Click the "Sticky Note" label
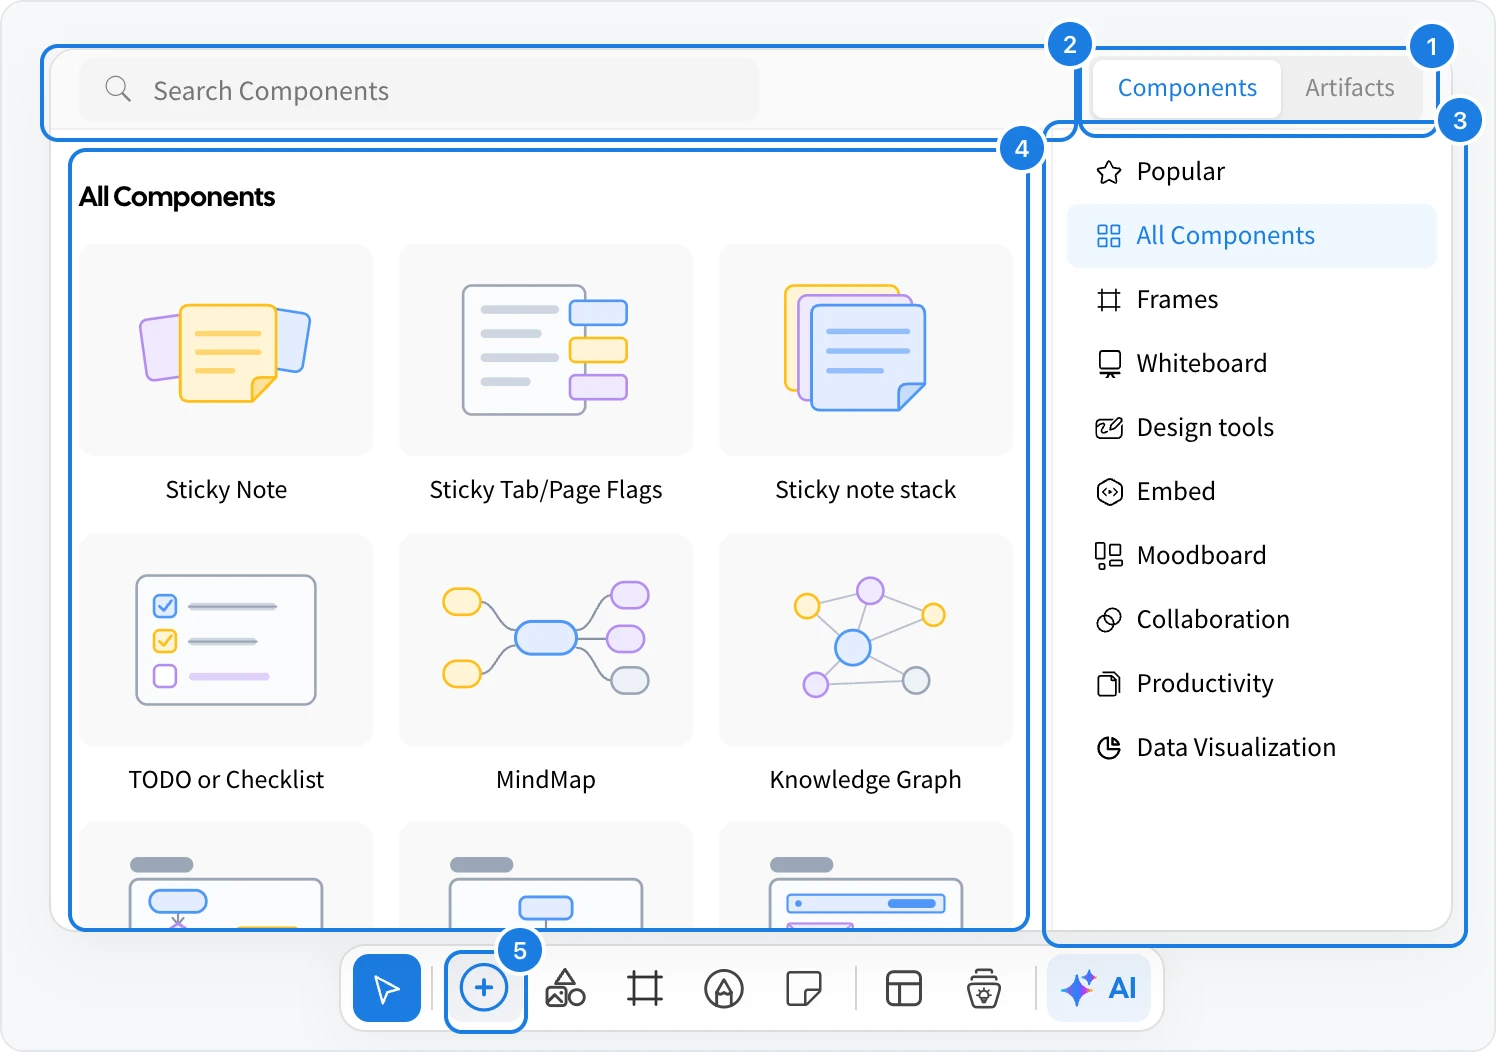 coord(226,490)
